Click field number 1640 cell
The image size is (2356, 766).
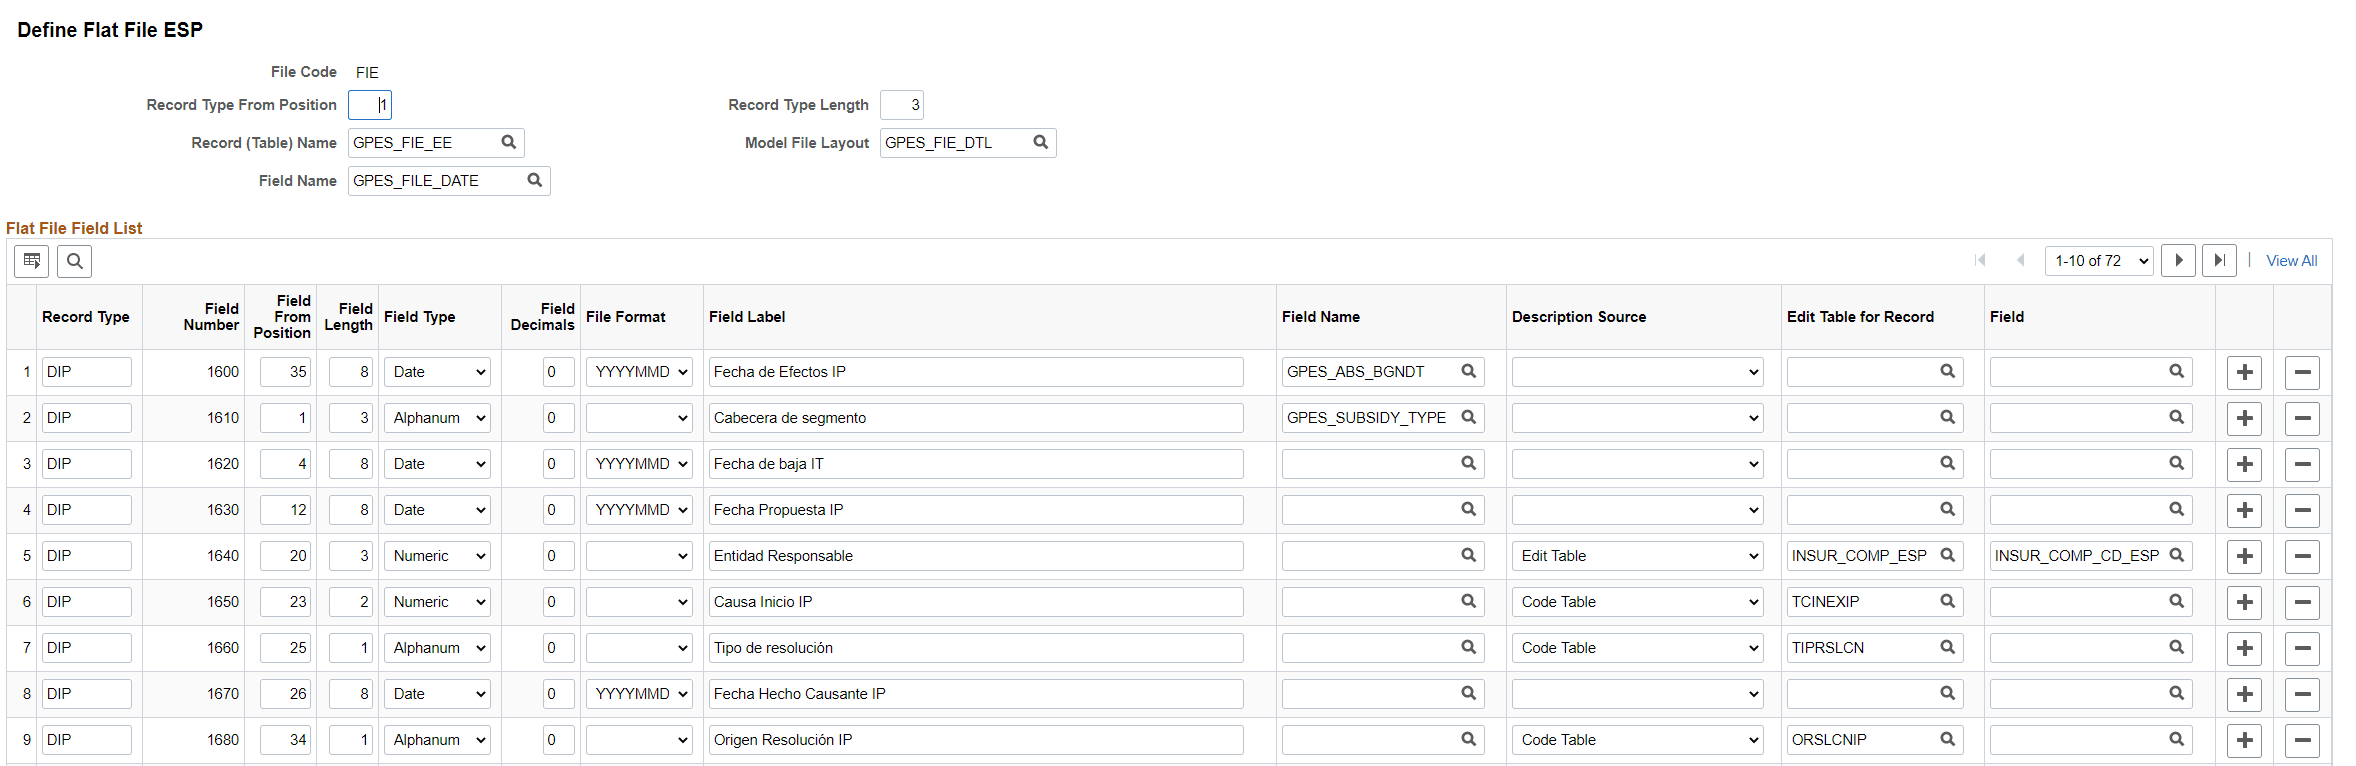pyautogui.click(x=223, y=556)
